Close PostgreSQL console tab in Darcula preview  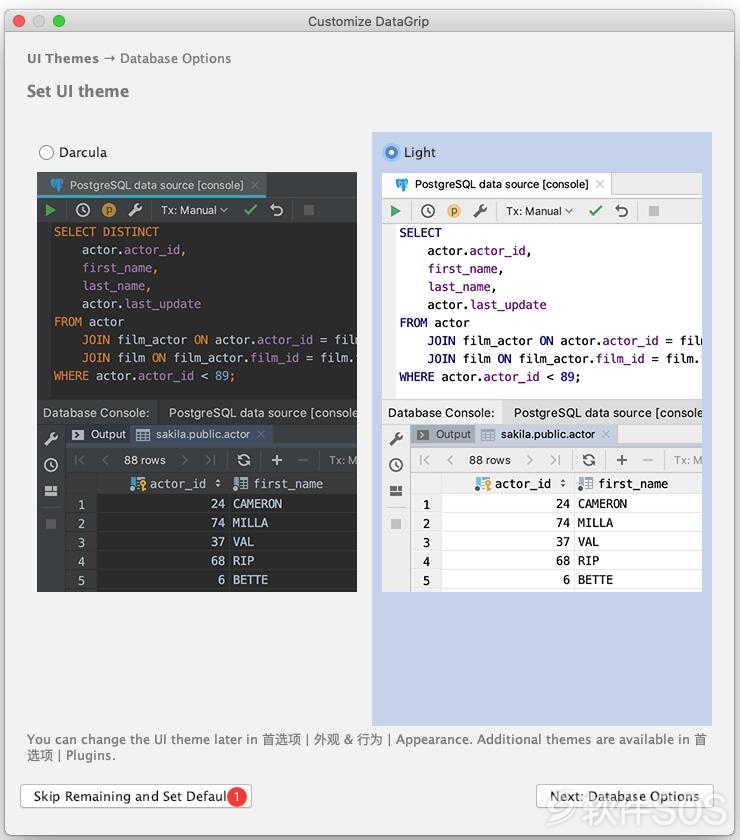[256, 185]
